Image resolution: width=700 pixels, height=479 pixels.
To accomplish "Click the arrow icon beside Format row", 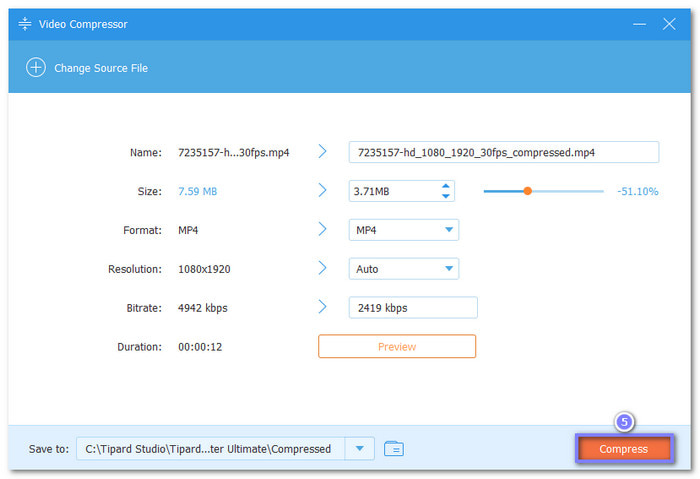I will click(323, 229).
